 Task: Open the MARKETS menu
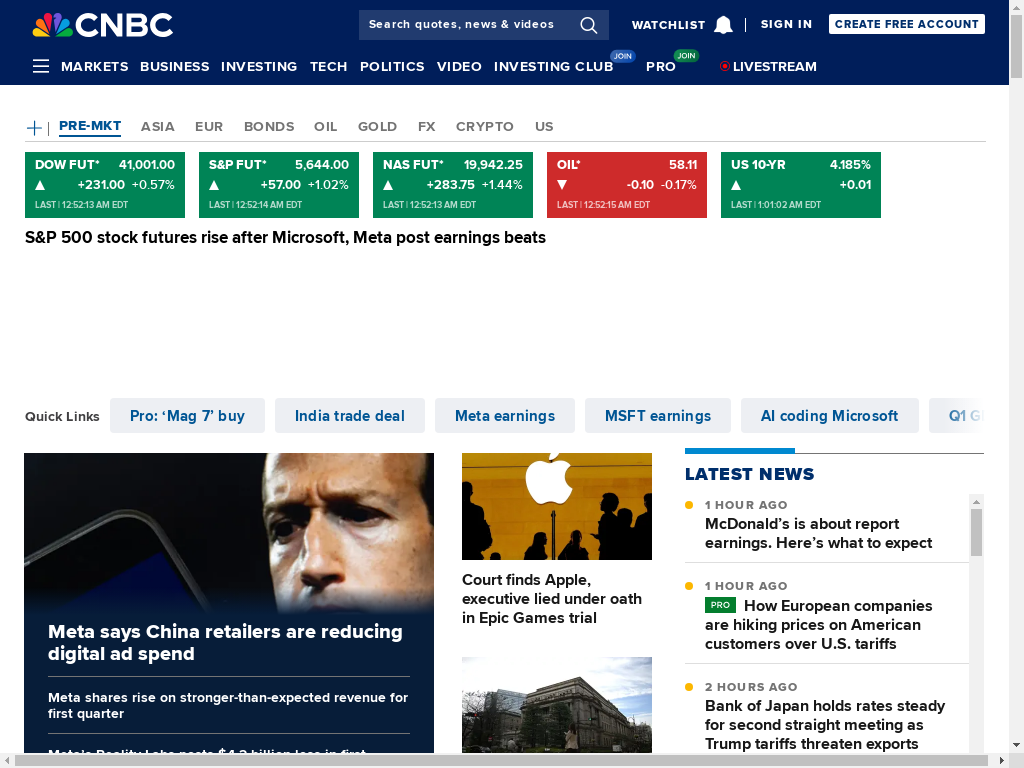click(x=95, y=67)
